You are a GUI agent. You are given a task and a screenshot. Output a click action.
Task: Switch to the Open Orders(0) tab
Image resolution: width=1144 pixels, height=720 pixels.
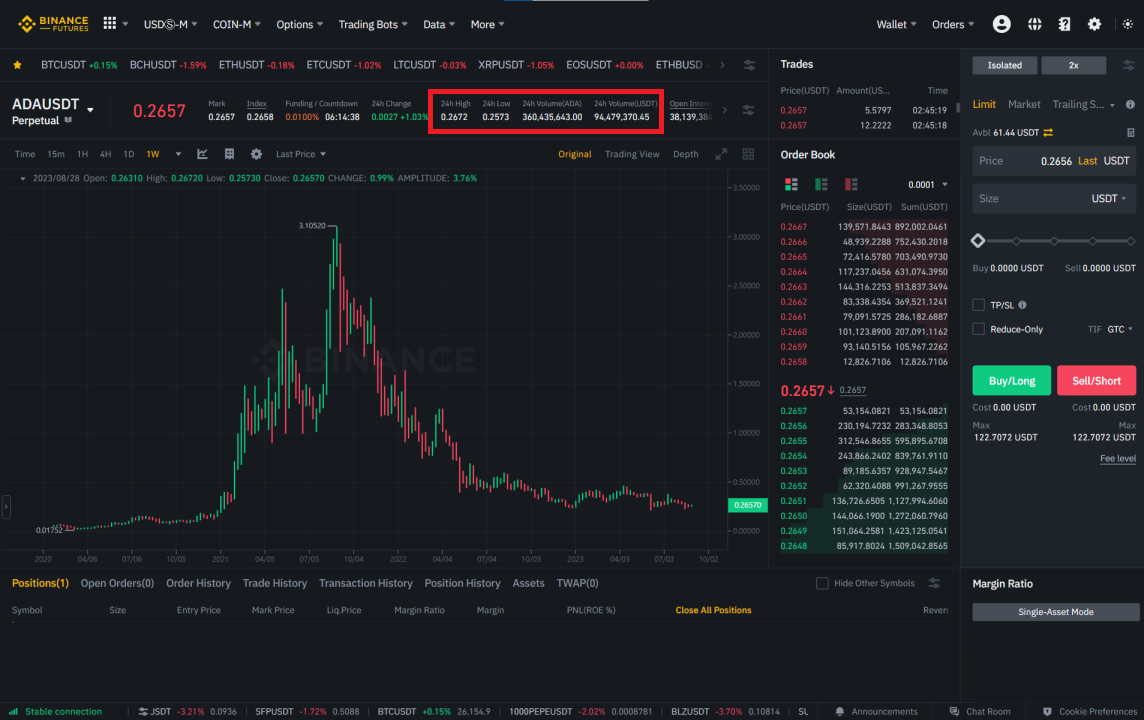point(117,583)
